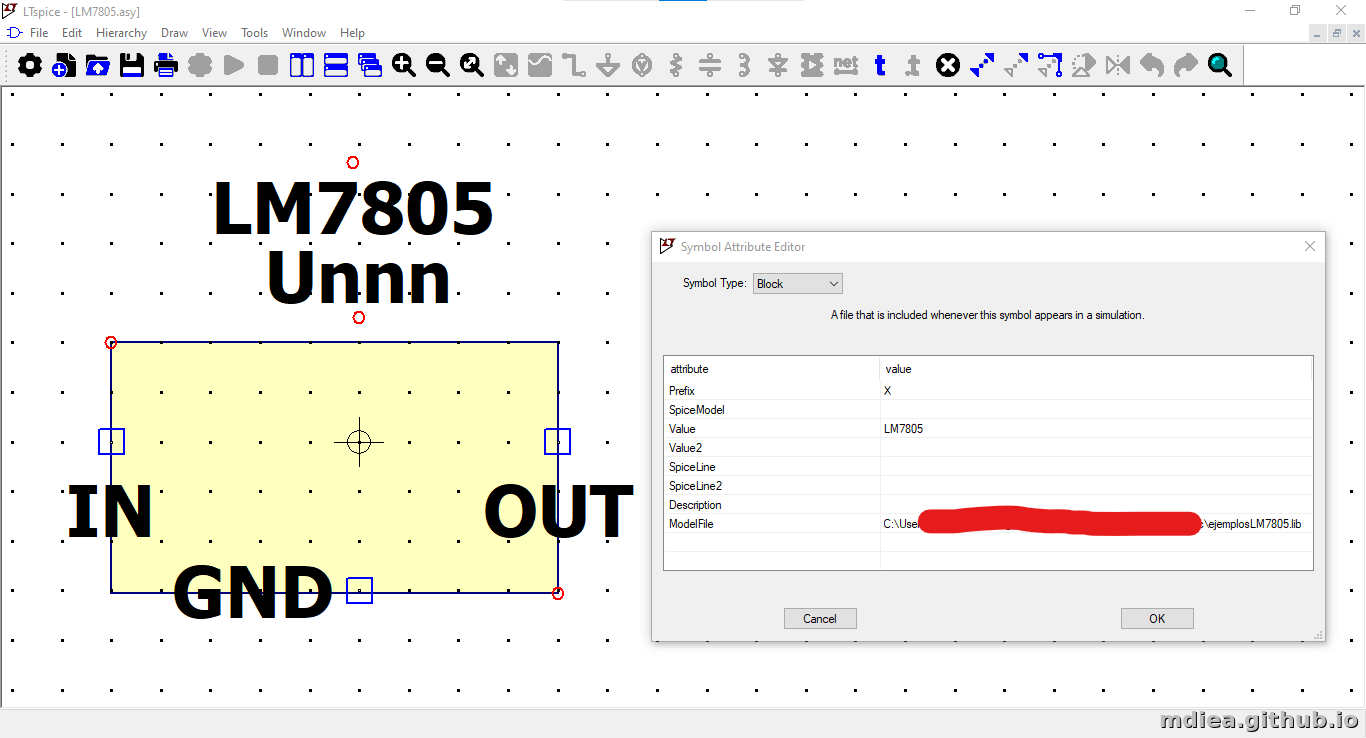Click the grayed-out diode icon
Viewport: 1366px width, 738px height.
778,66
